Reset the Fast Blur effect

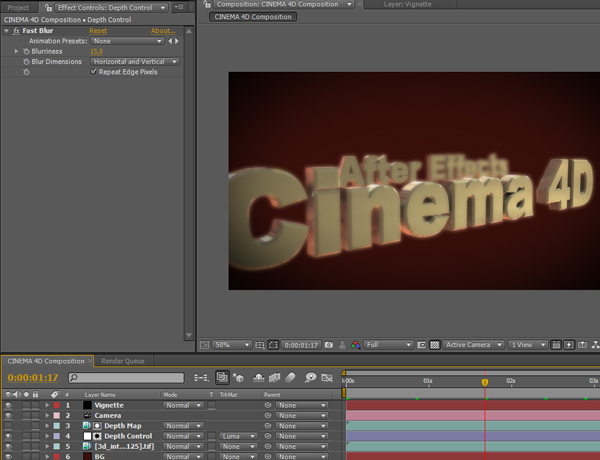coord(98,31)
